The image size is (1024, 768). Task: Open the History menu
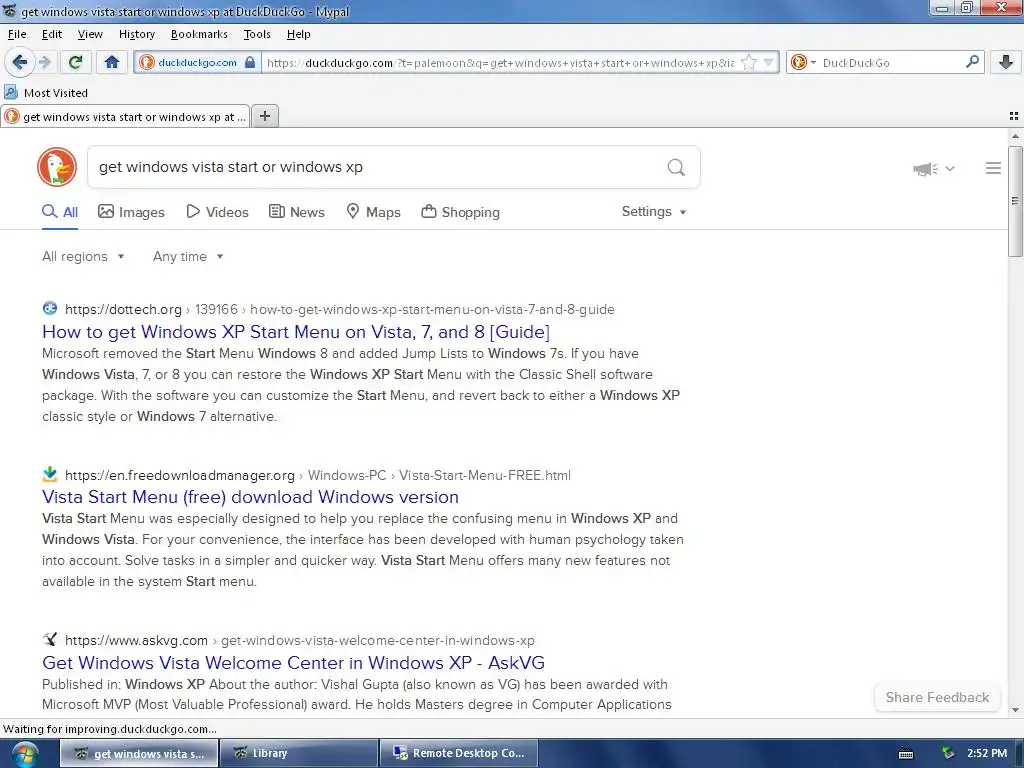click(x=136, y=34)
